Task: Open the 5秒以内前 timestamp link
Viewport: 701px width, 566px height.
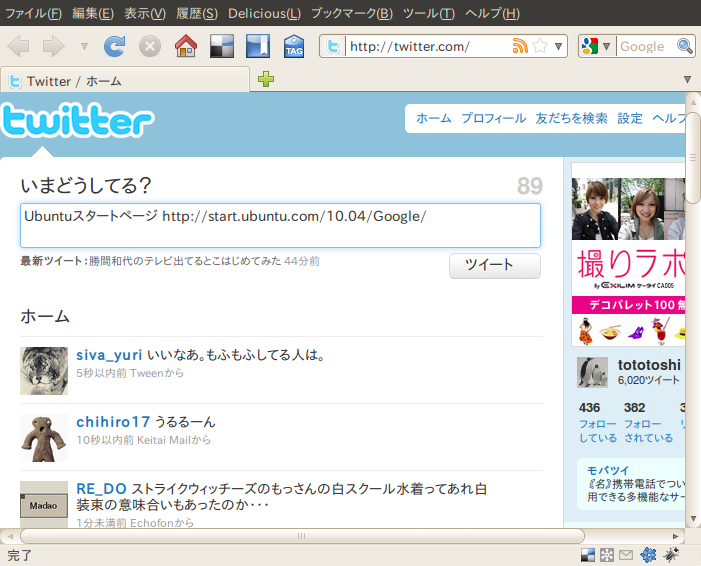Action: coord(101,373)
